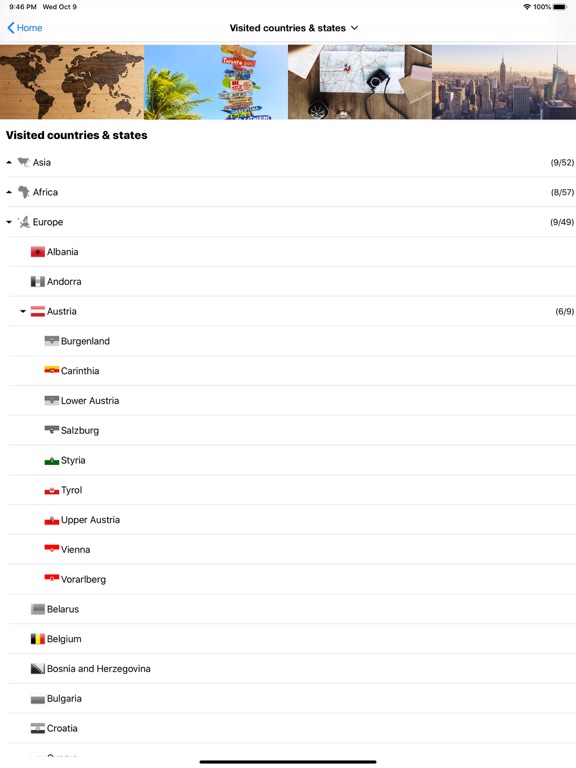Tap the wooden world map photo
Image resolution: width=576 pixels, height=768 pixels.
pyautogui.click(x=72, y=82)
